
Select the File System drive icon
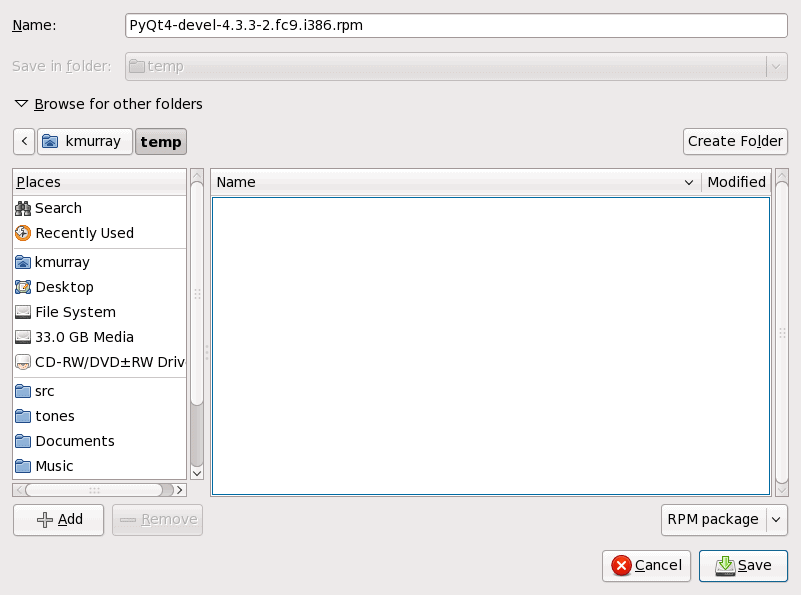point(24,312)
